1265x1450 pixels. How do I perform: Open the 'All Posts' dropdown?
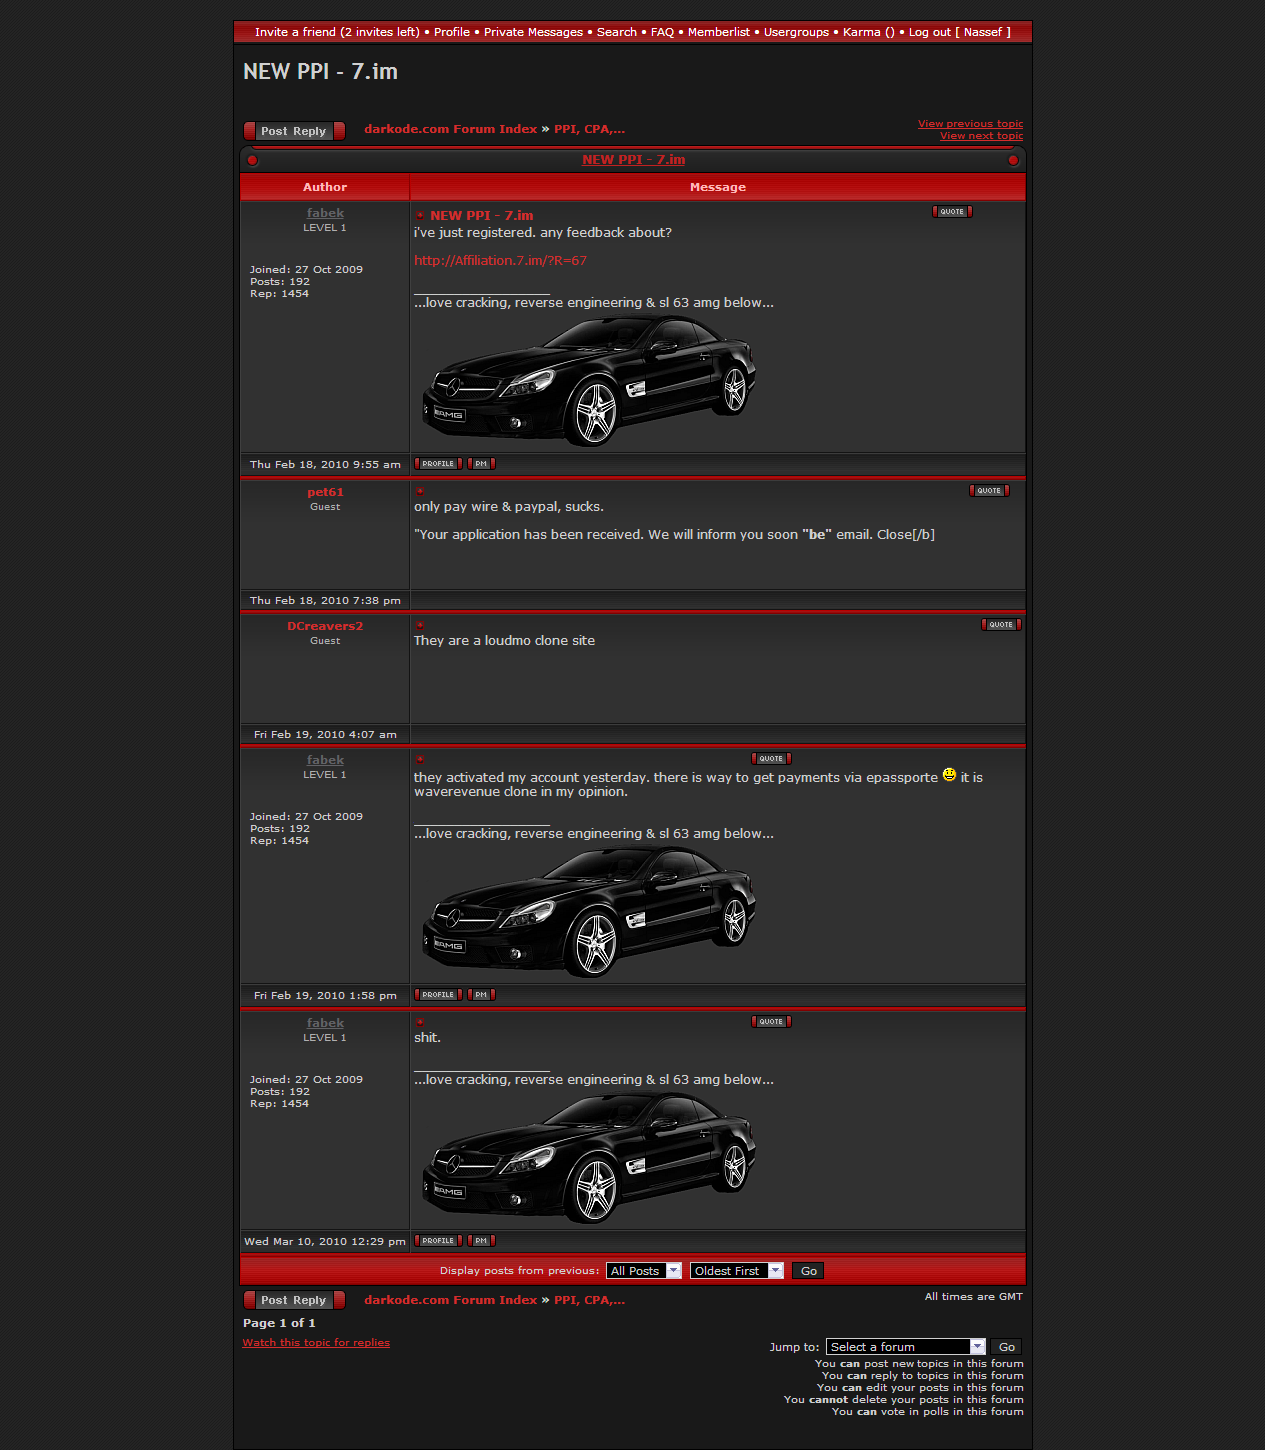point(644,1271)
